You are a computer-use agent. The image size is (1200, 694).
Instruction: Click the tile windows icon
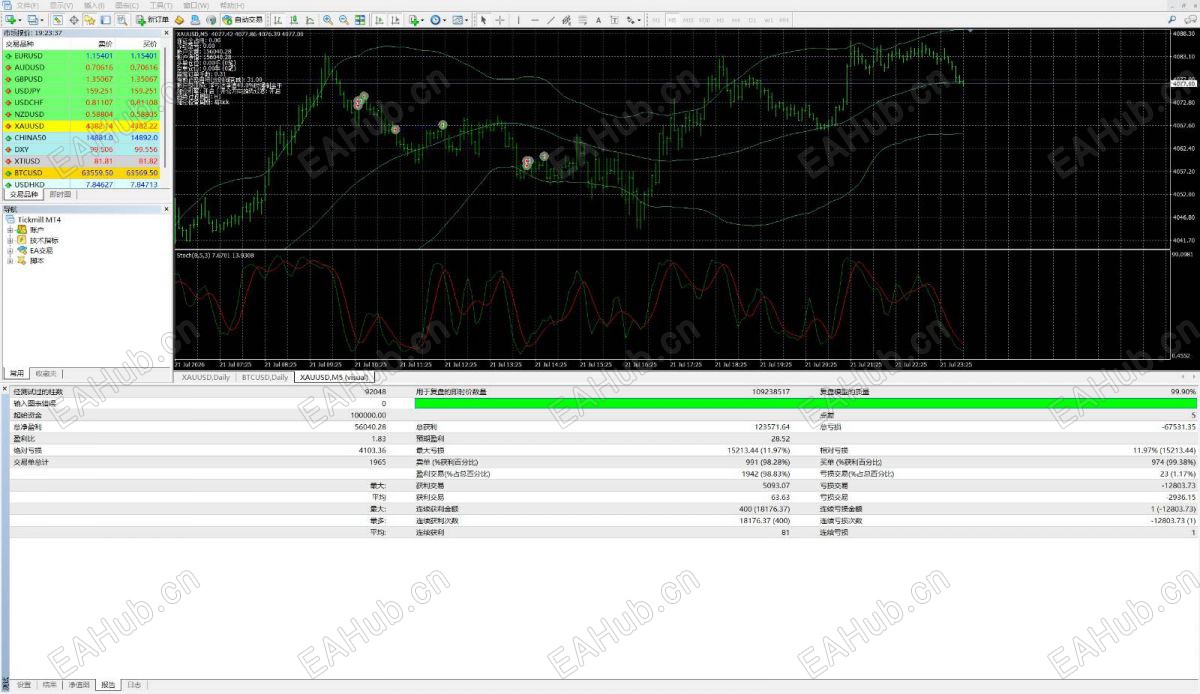tap(359, 20)
